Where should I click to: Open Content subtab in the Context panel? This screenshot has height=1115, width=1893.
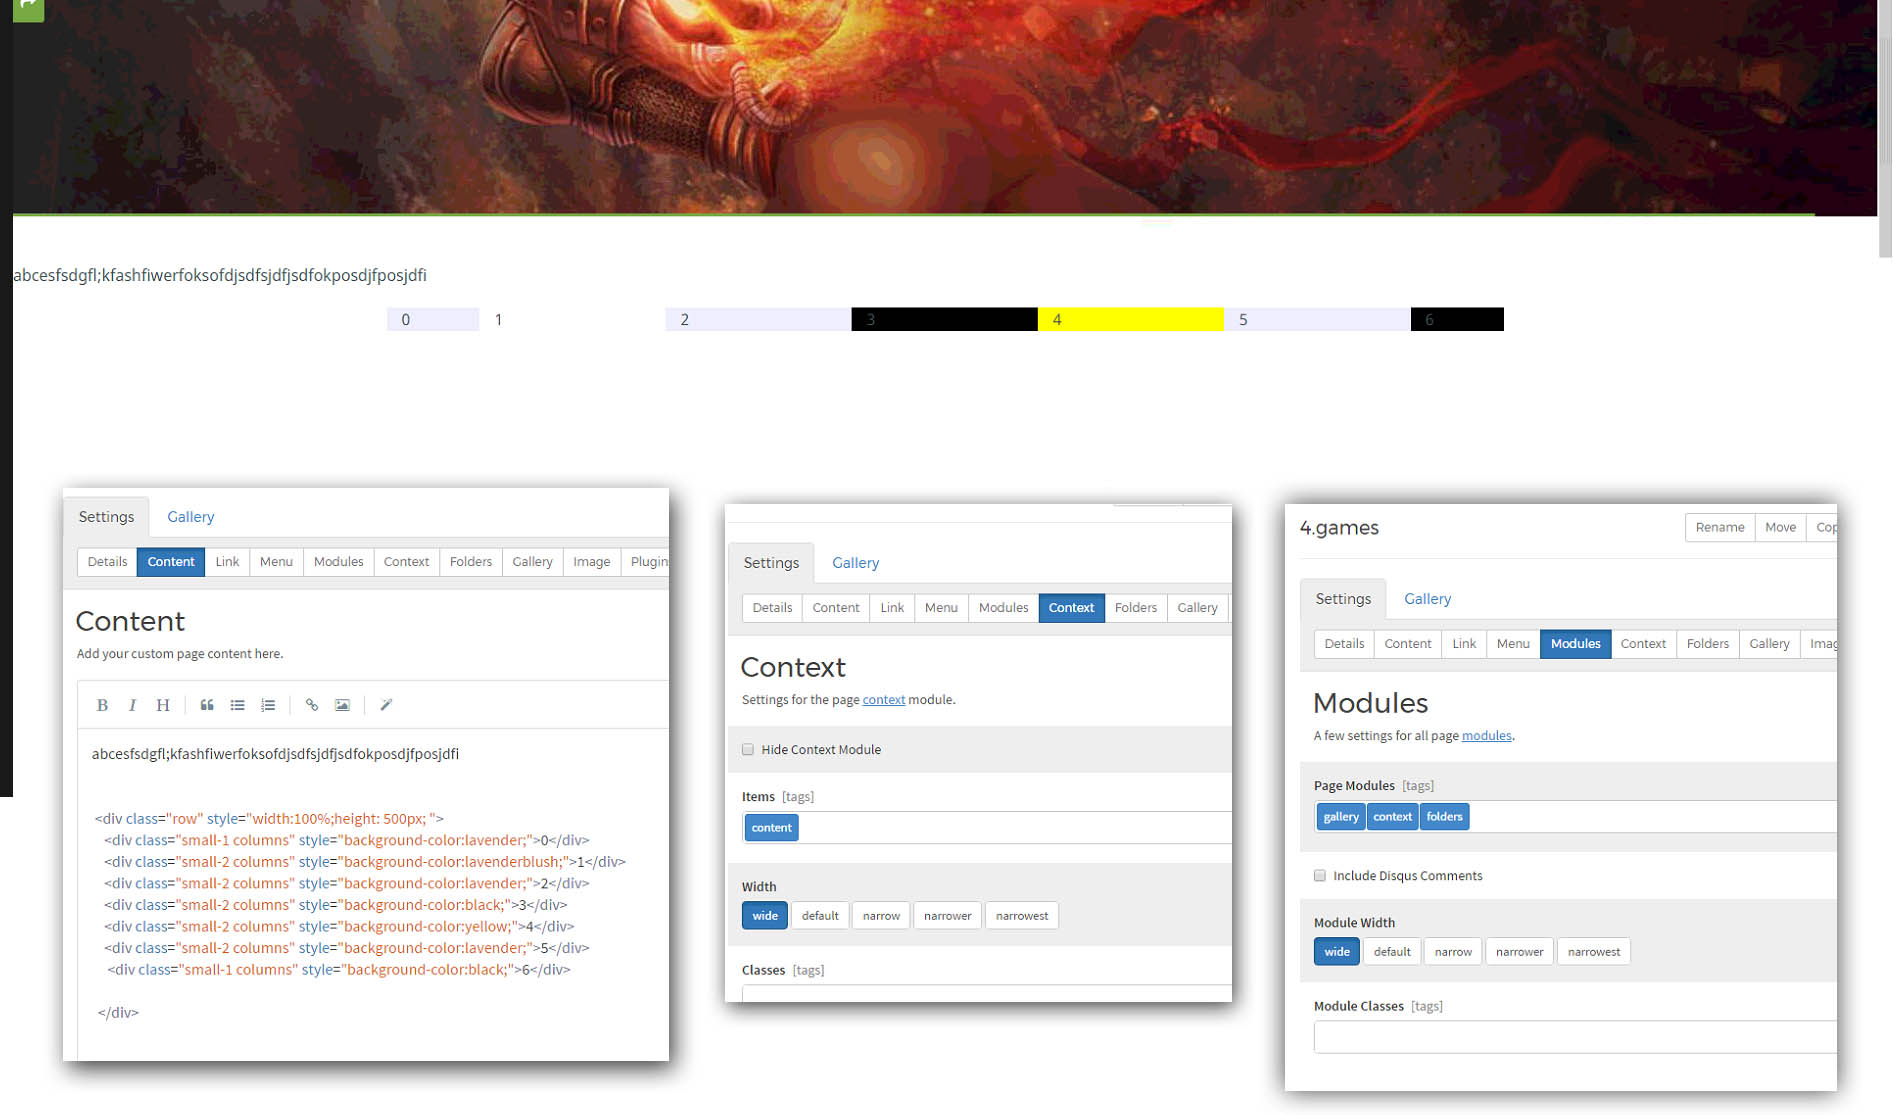[835, 608]
